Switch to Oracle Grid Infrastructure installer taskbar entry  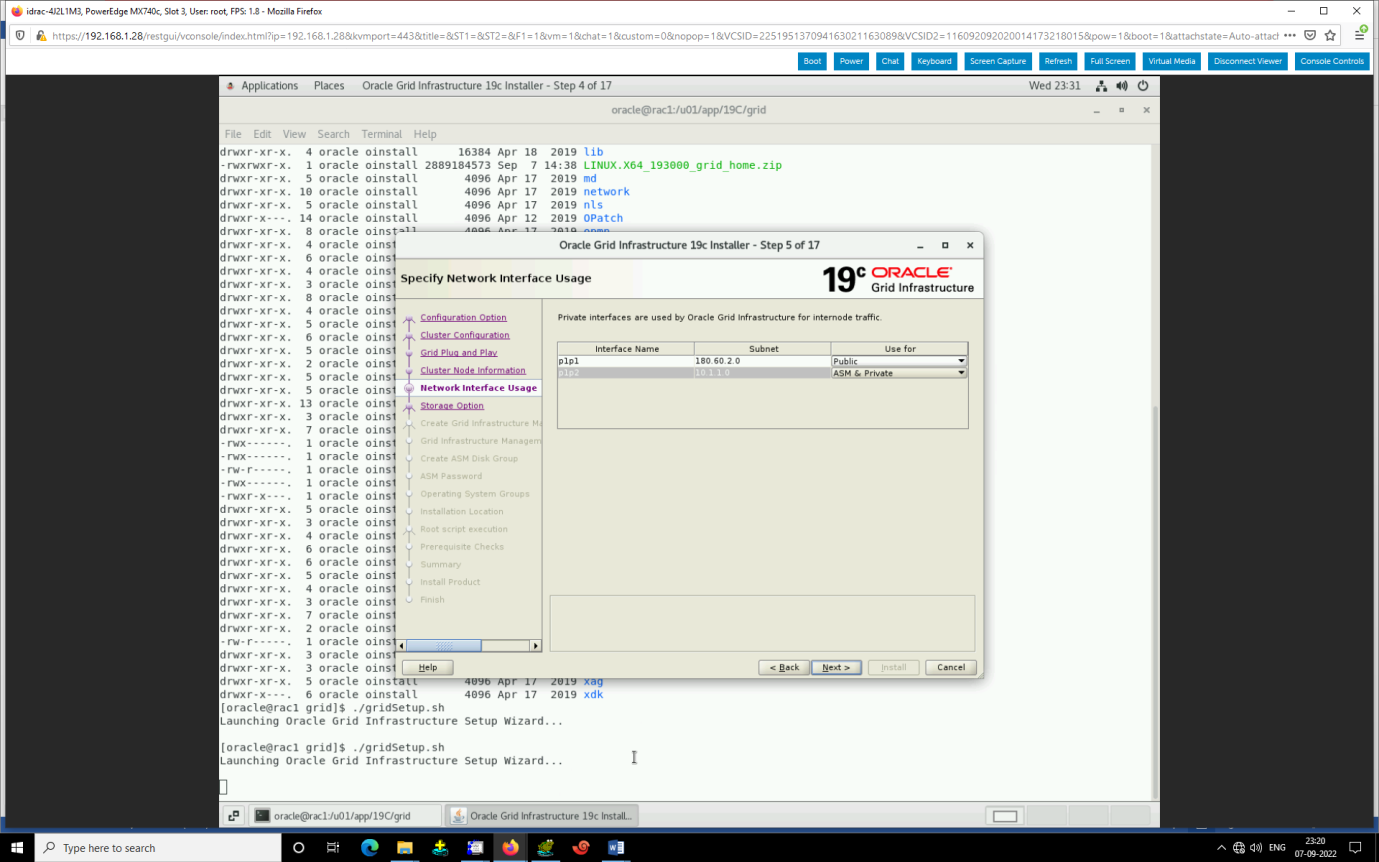pos(541,816)
